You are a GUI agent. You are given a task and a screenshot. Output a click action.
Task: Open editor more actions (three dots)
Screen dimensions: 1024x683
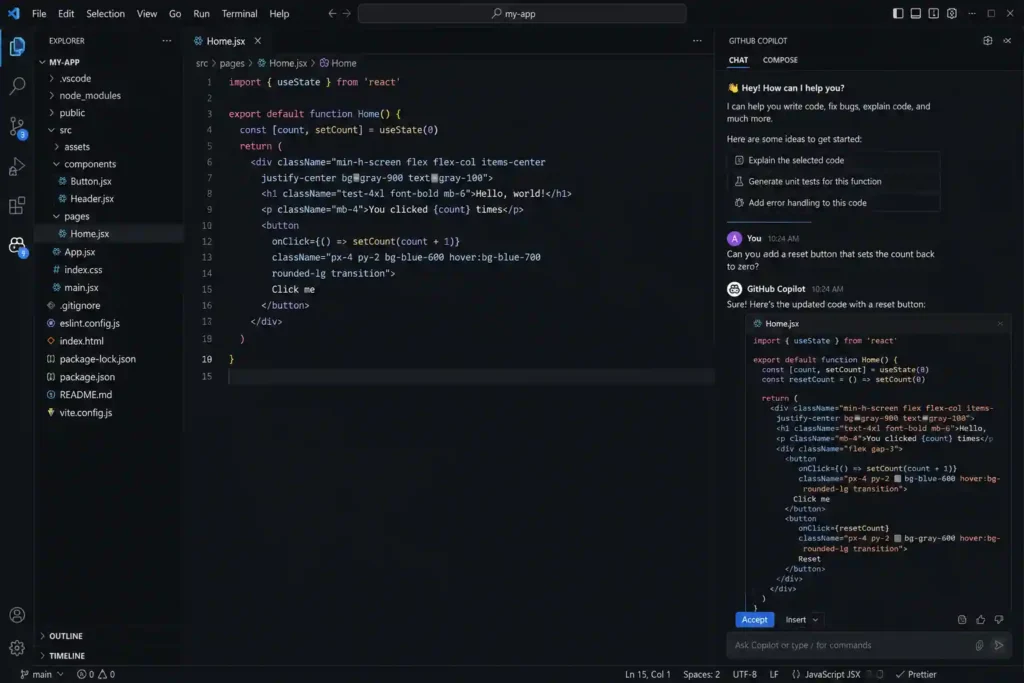point(697,40)
